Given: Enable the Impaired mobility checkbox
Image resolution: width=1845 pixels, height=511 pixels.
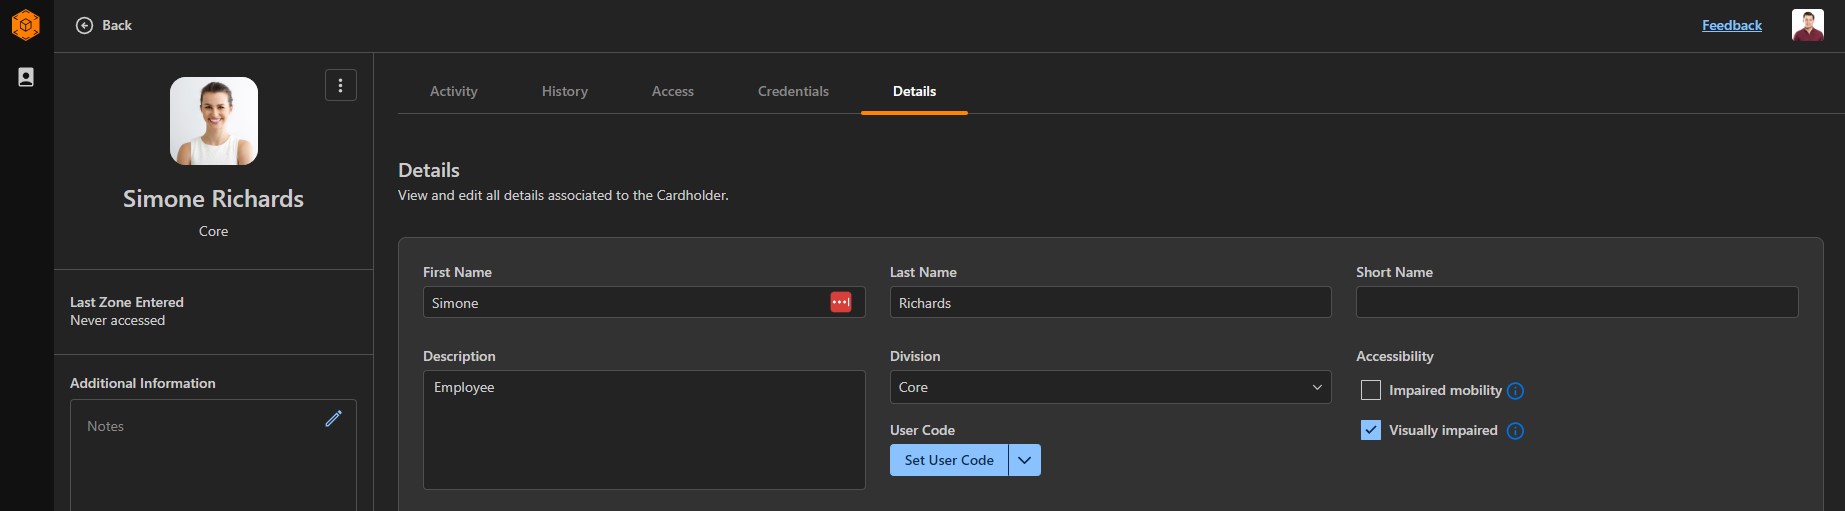Looking at the screenshot, I should 1371,390.
